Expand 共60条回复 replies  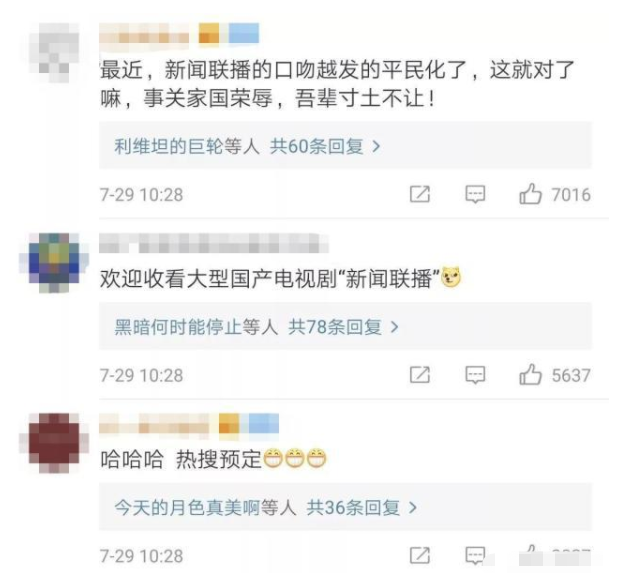tap(325, 146)
